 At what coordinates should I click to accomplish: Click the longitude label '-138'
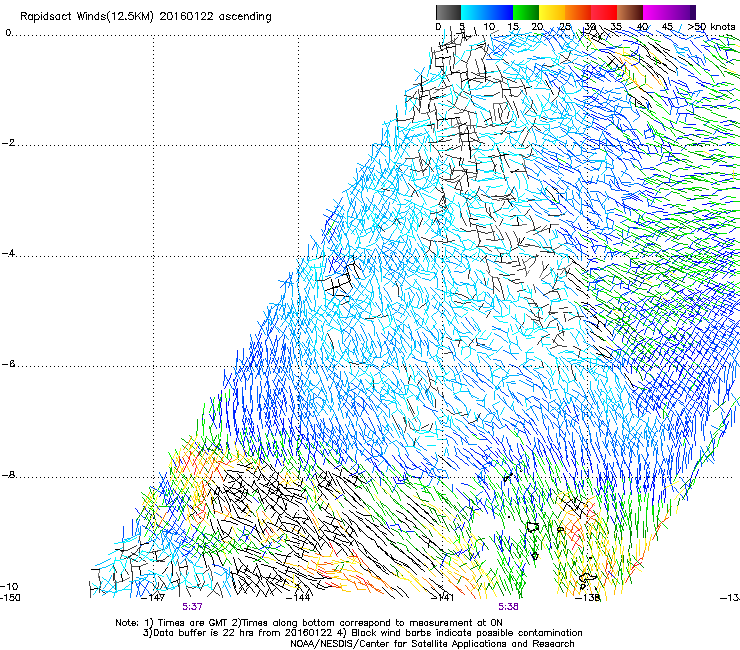pyautogui.click(x=588, y=598)
